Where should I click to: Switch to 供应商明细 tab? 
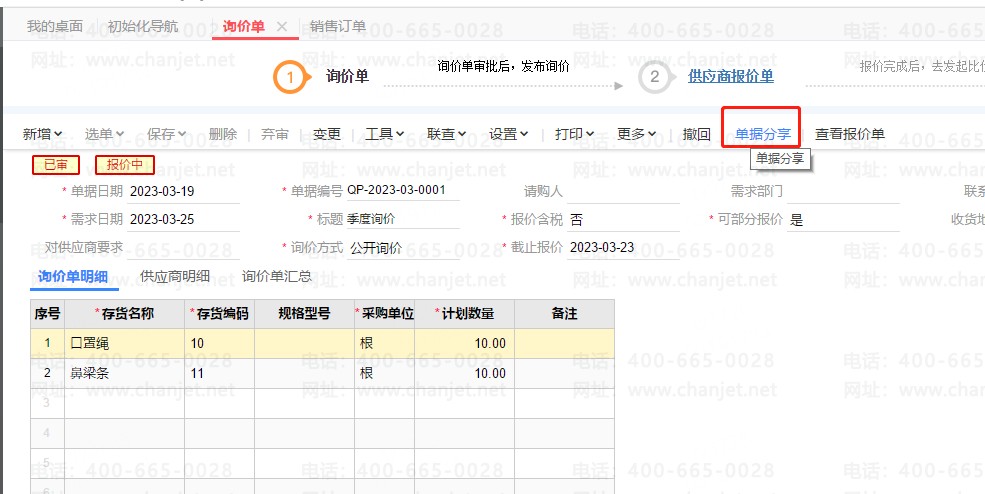click(175, 276)
